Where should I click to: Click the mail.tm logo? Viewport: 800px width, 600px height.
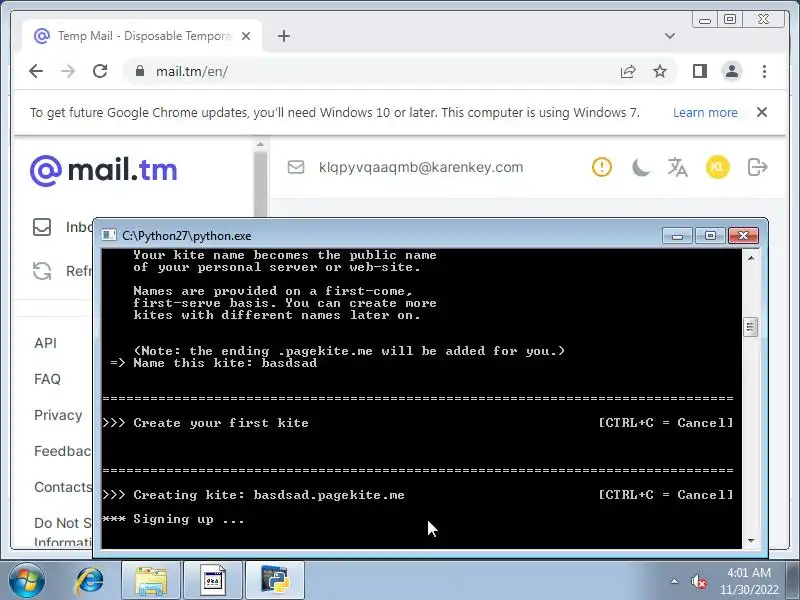point(104,170)
